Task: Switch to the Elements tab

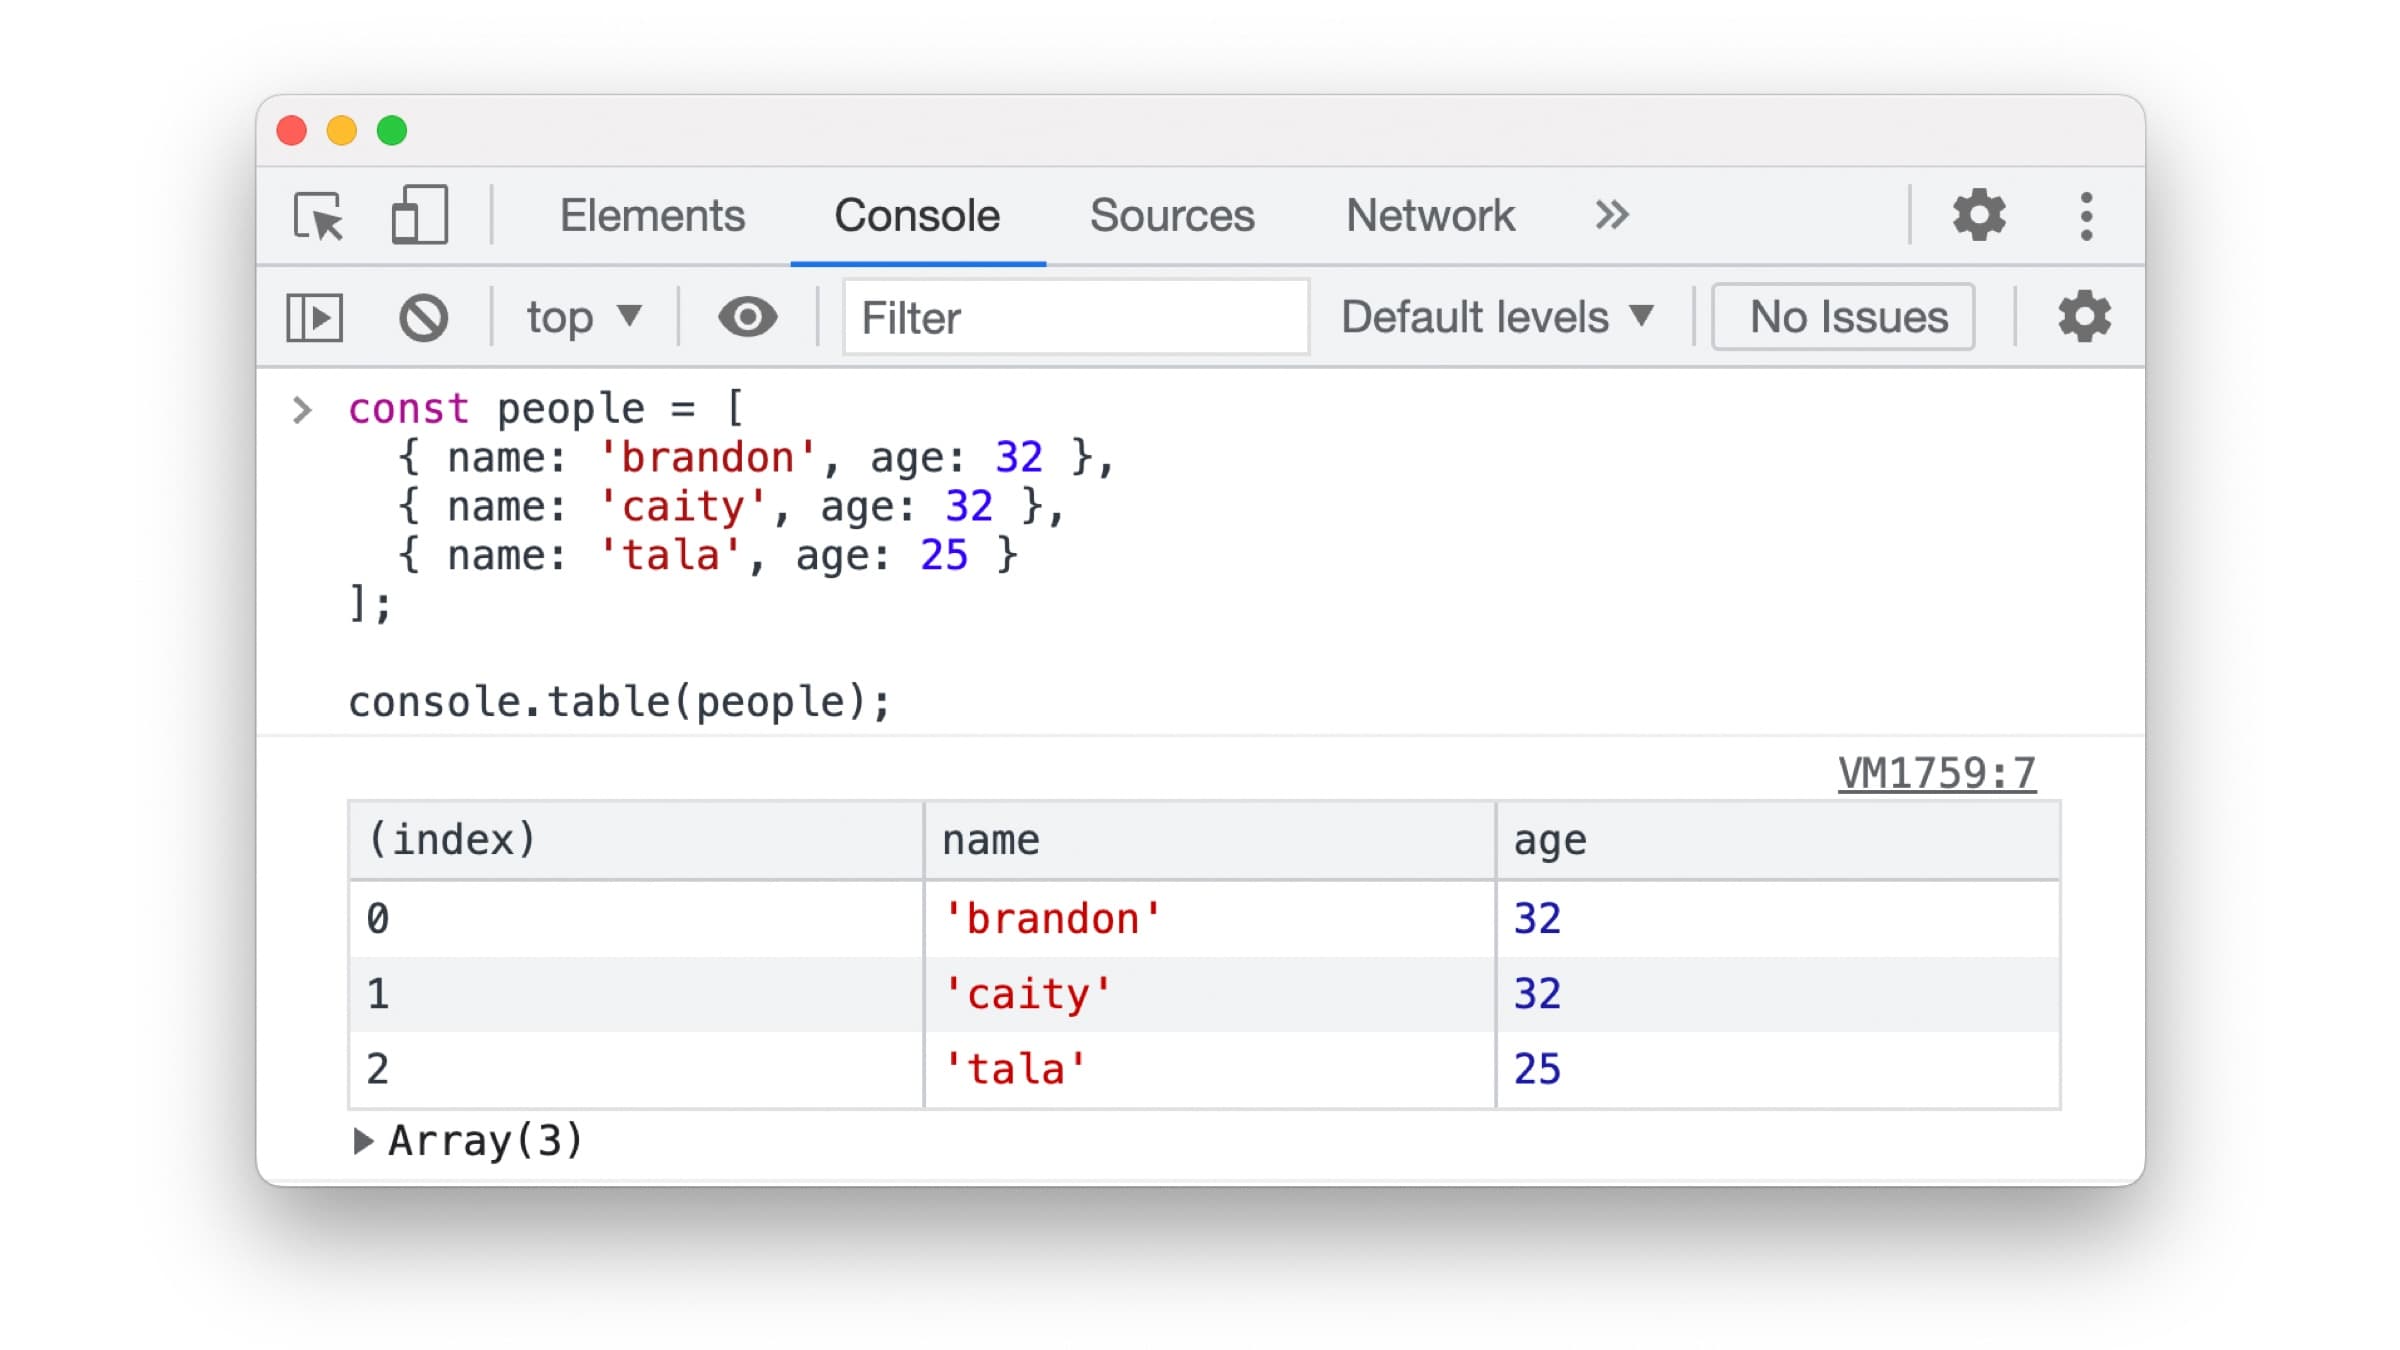Action: point(652,216)
